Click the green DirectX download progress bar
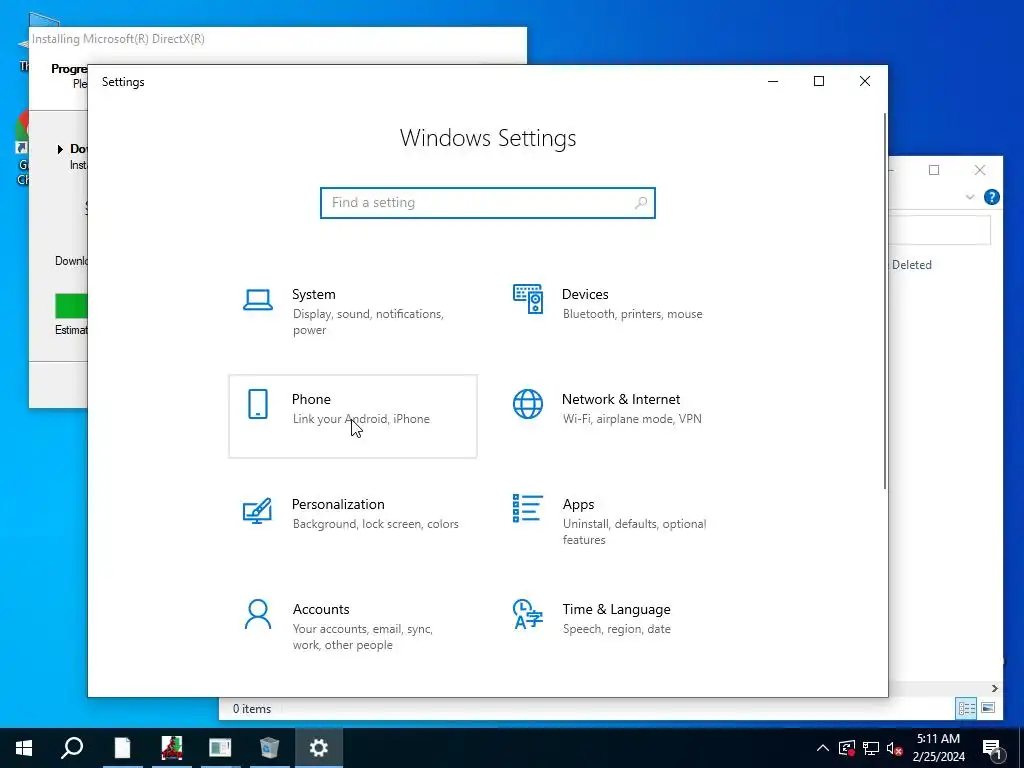Screen dimensions: 1024x768 coord(71,306)
